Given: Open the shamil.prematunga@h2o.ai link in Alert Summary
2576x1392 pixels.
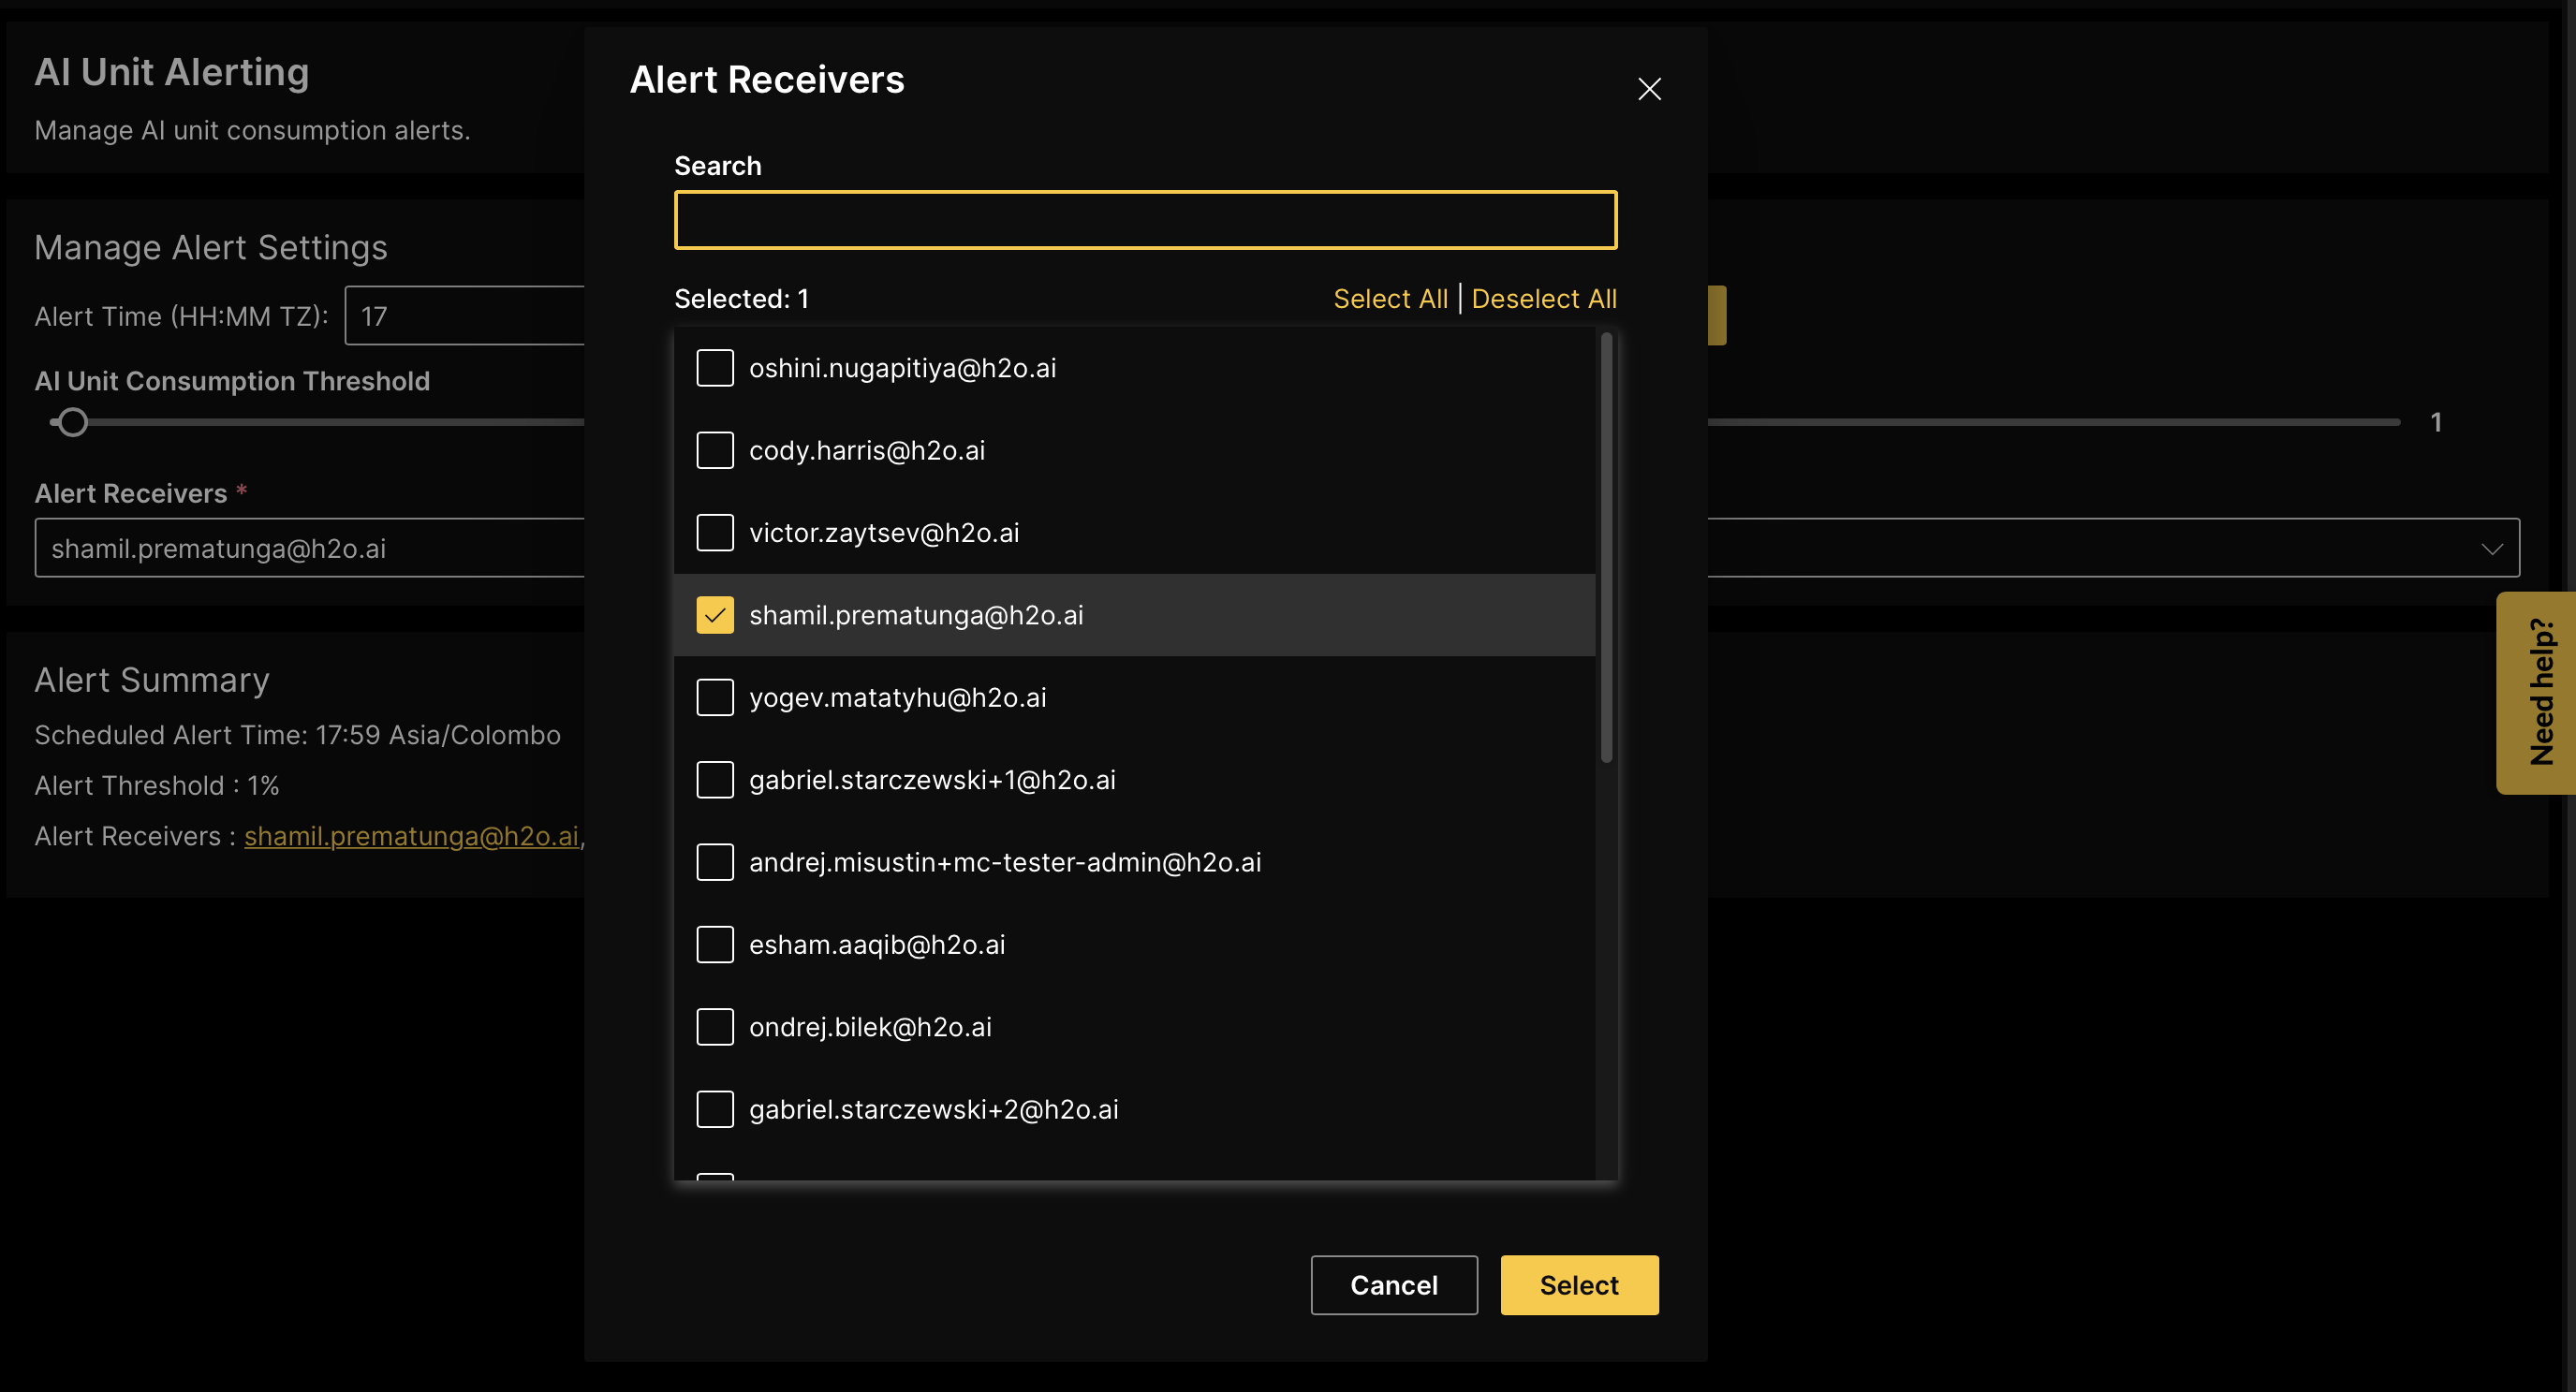Looking at the screenshot, I should click(412, 836).
